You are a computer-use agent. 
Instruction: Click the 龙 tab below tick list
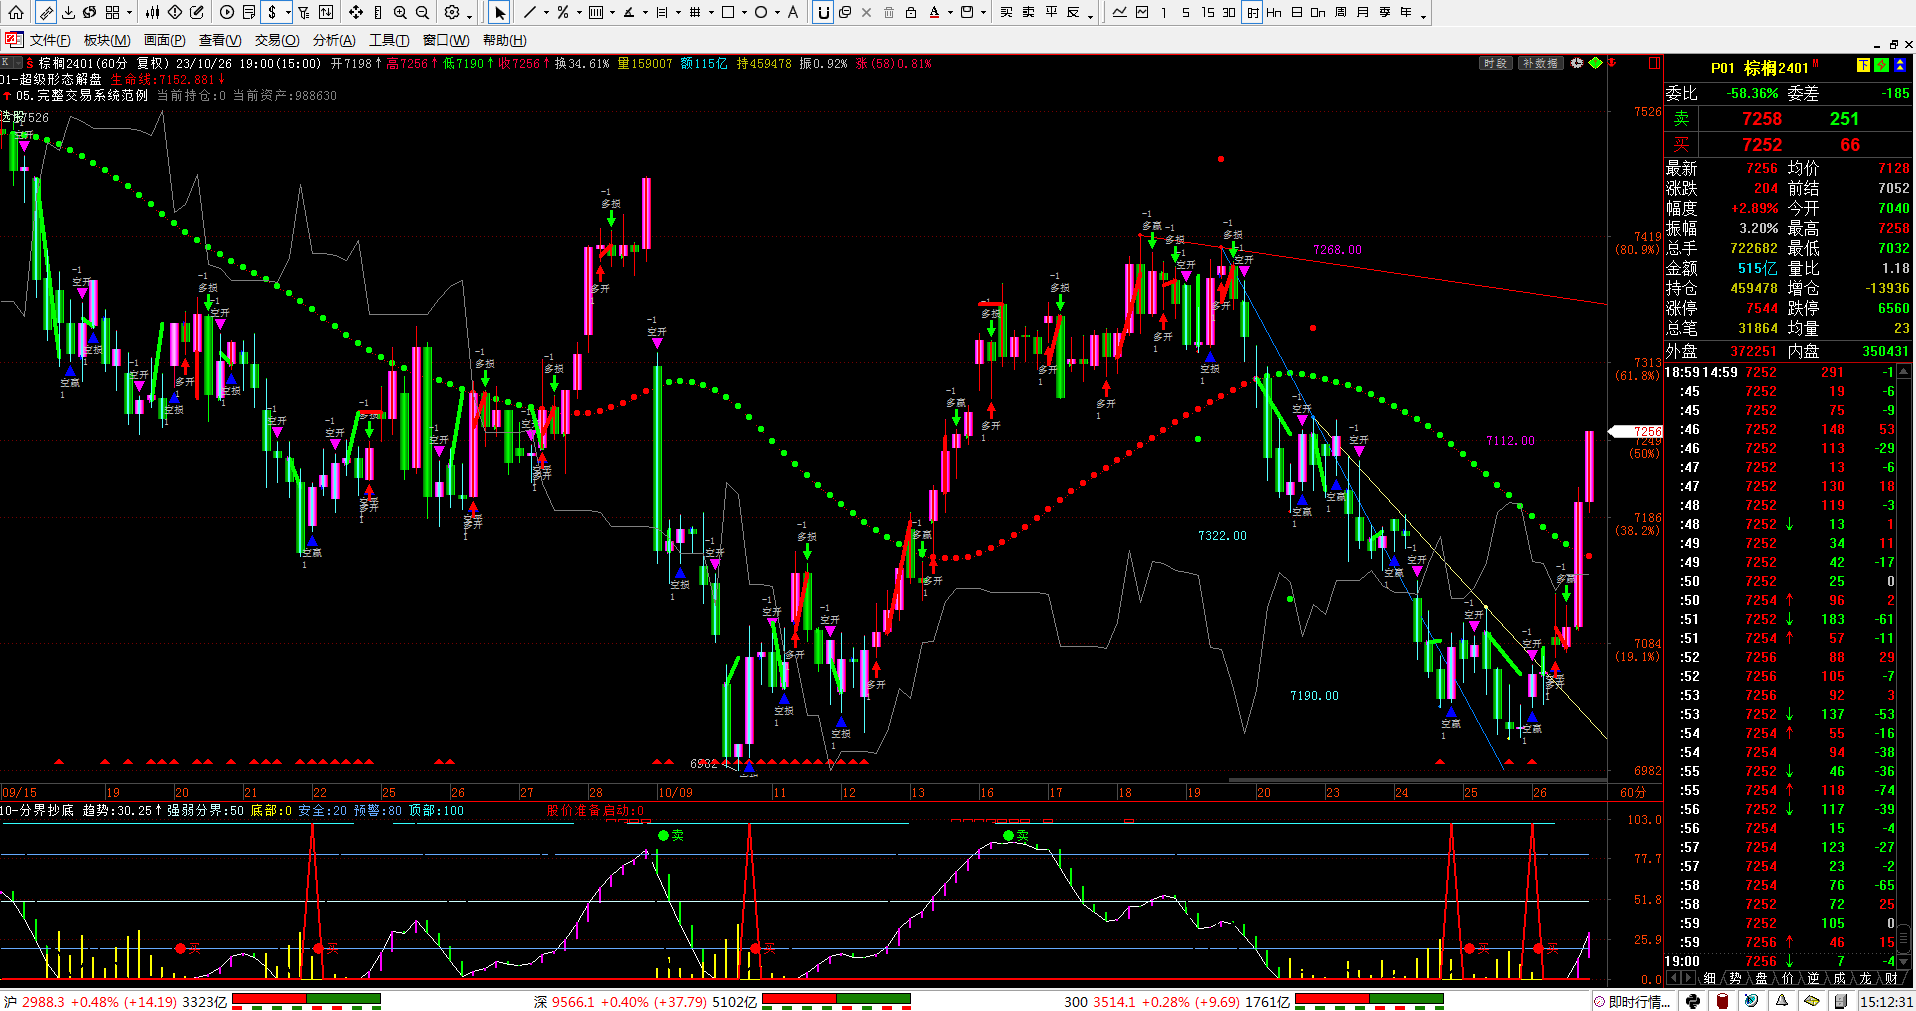point(1865,978)
